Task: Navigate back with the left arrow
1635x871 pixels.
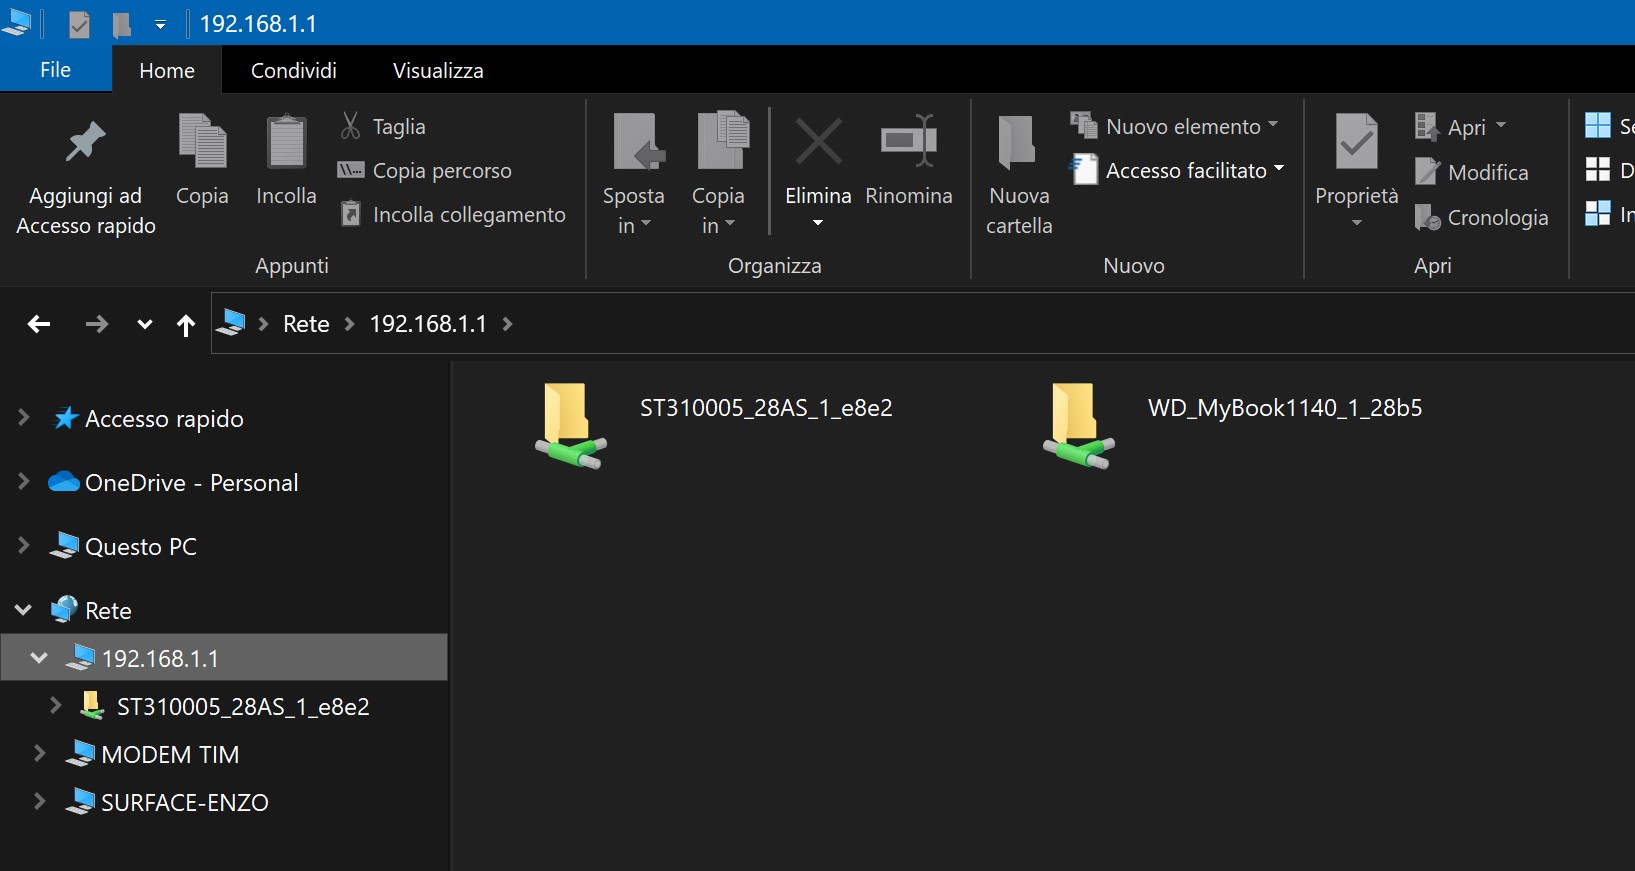Action: tap(39, 324)
